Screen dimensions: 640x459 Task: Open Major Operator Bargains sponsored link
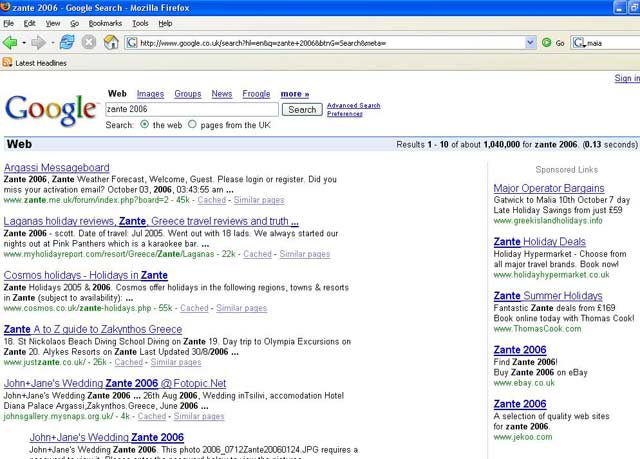549,188
